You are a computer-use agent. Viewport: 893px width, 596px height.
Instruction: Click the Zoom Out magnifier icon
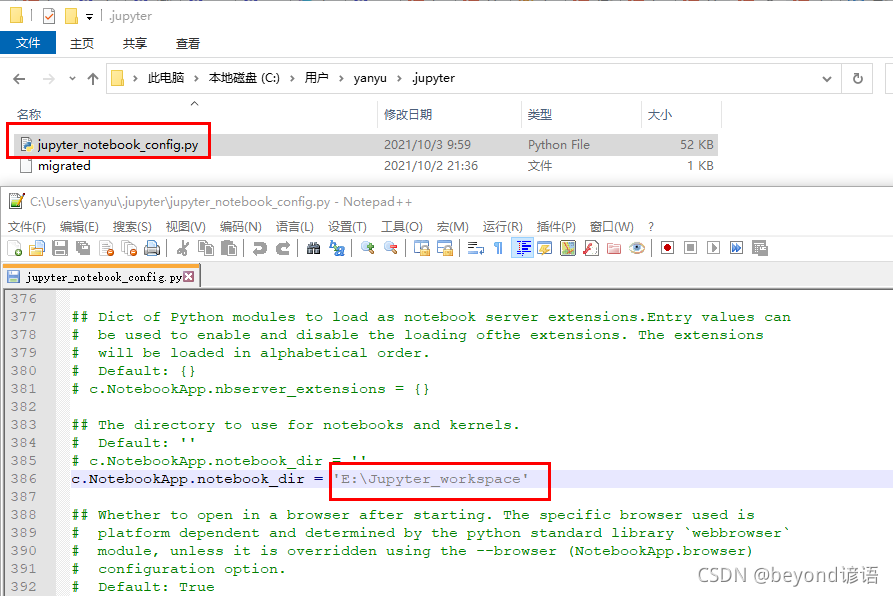click(391, 248)
